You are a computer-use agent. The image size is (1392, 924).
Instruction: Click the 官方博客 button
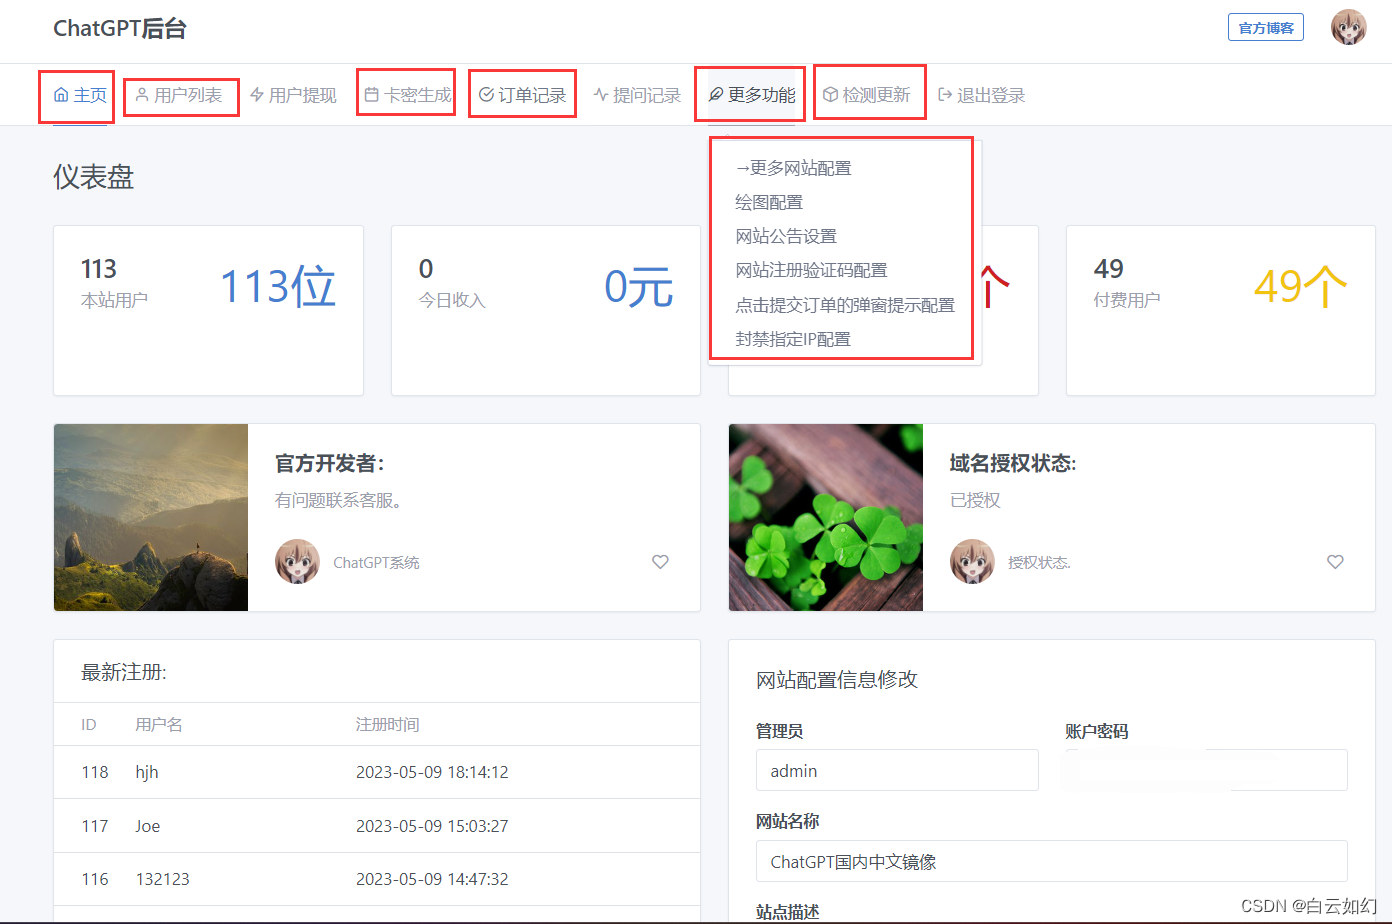[1266, 28]
